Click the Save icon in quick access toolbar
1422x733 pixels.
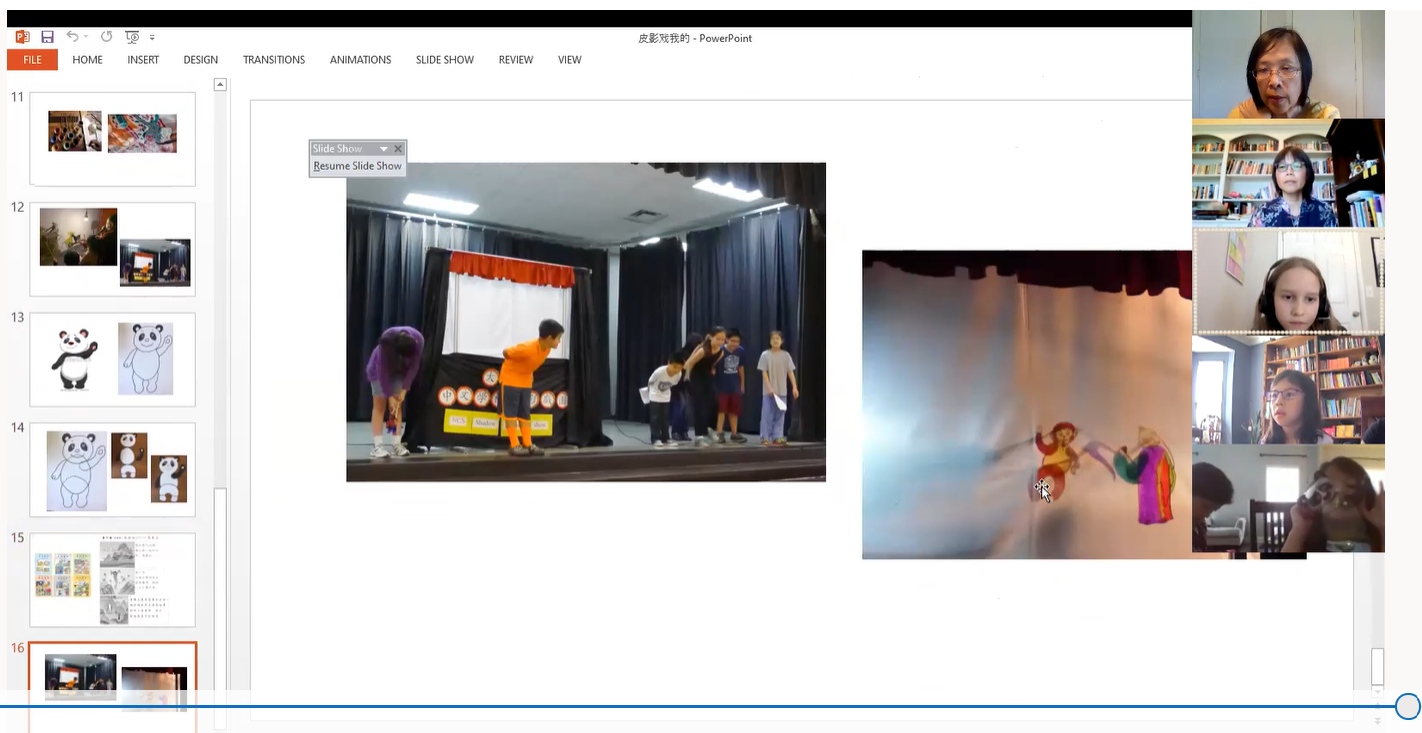pyautogui.click(x=47, y=37)
